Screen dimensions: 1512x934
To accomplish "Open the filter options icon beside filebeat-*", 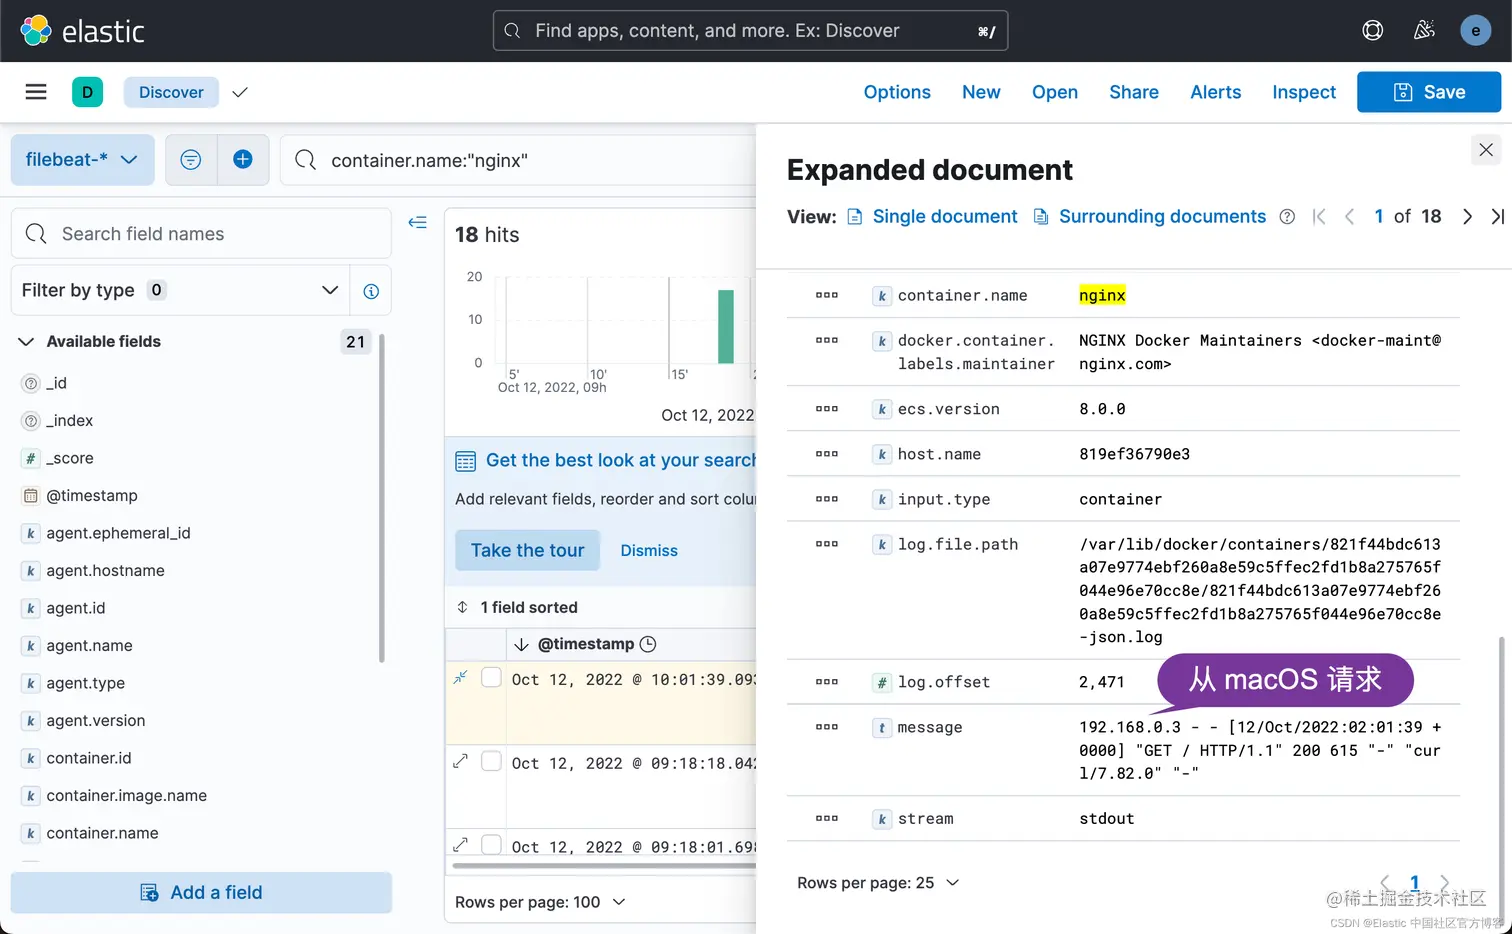I will (191, 160).
